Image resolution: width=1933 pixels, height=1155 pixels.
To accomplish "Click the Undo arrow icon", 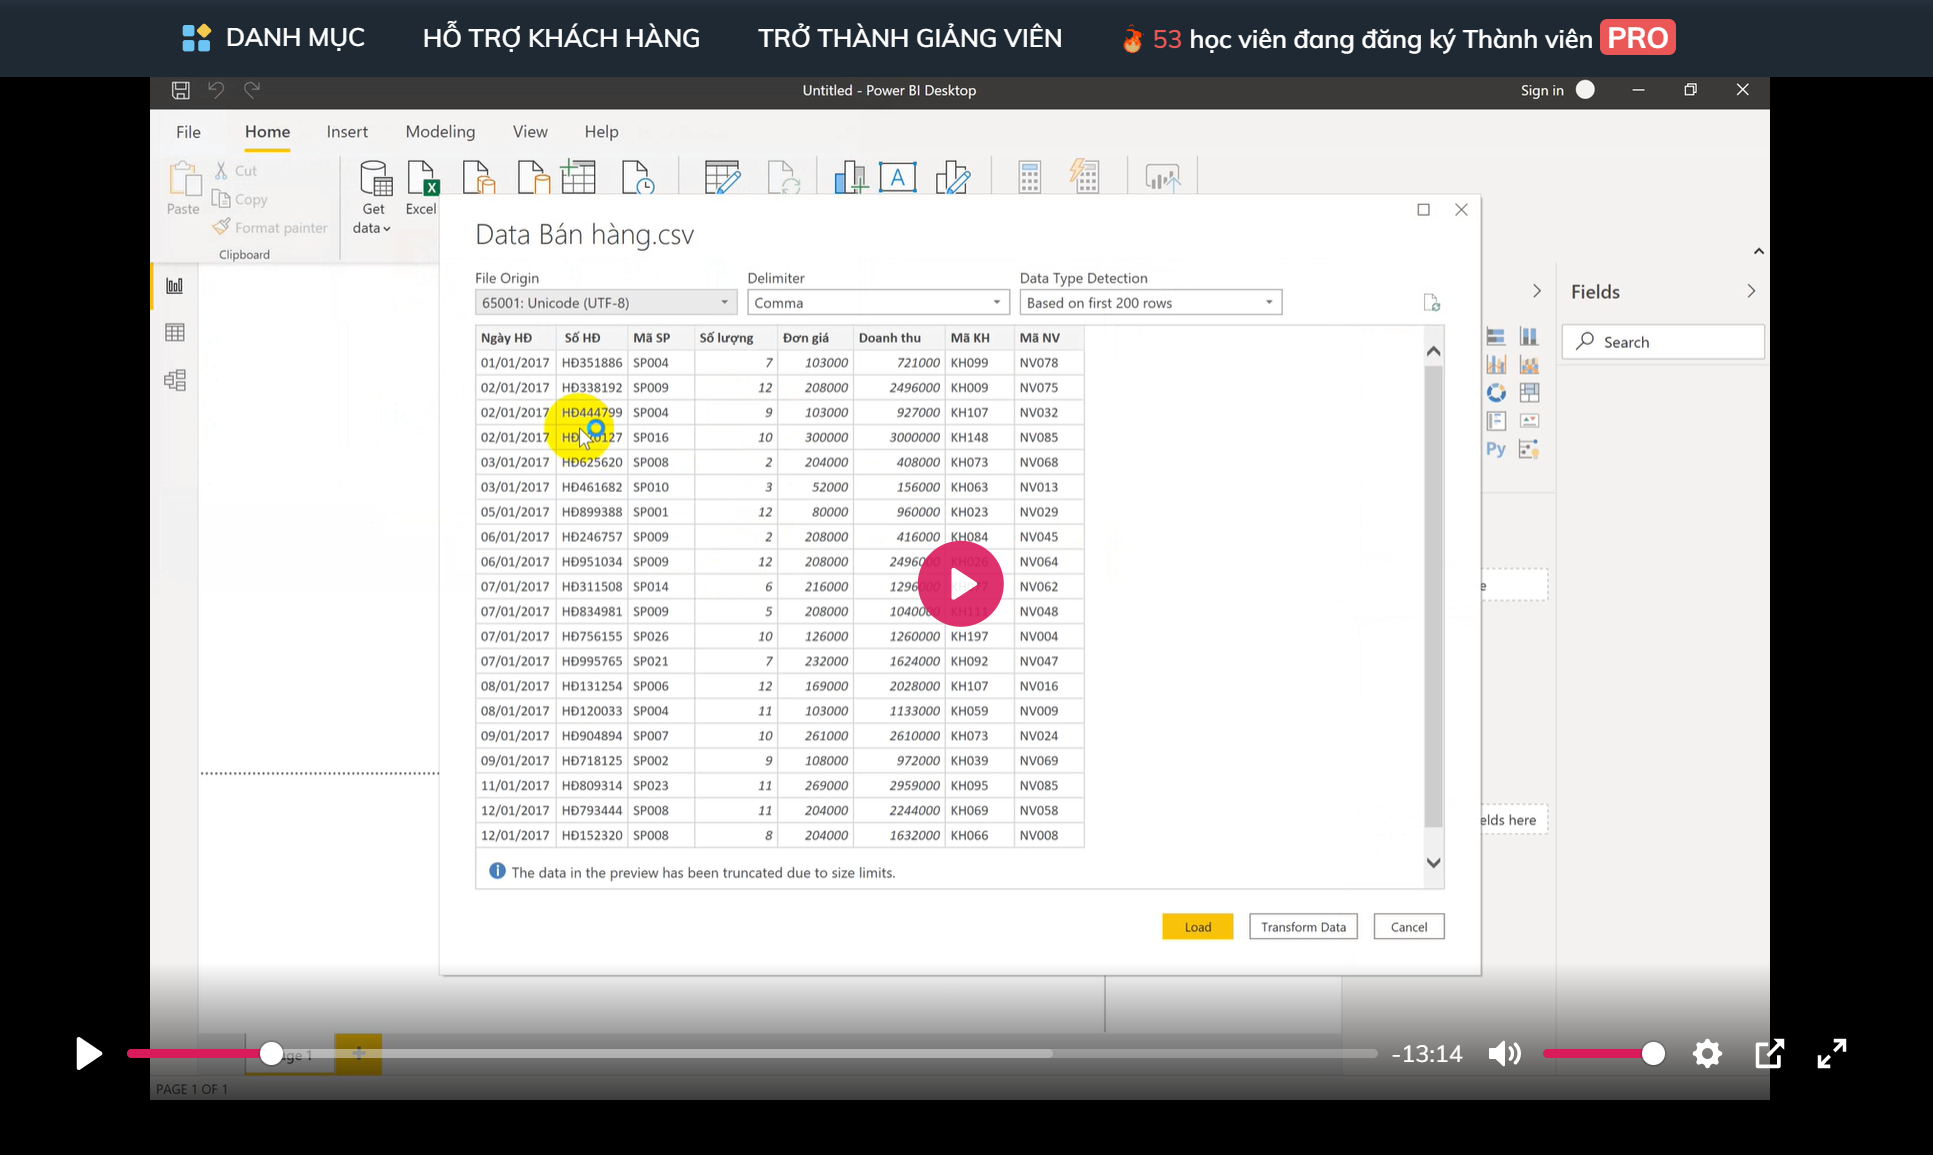I will [x=216, y=90].
